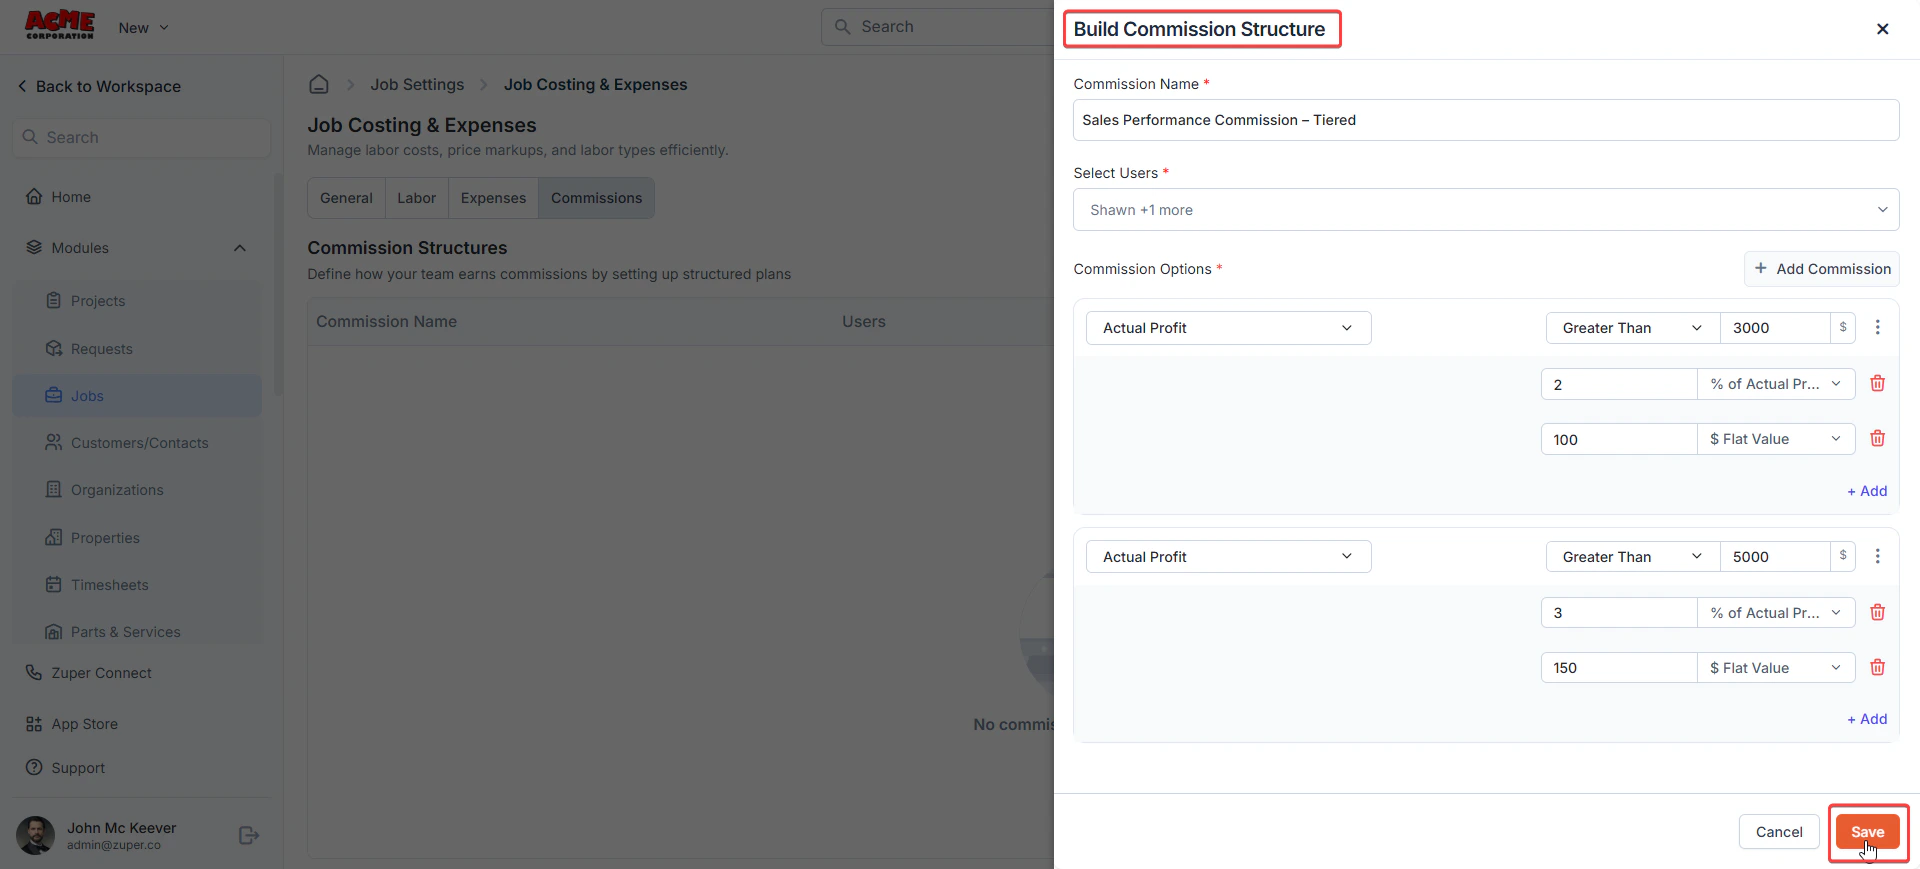This screenshot has height=869, width=1920.
Task: Delete the 3 percent commission row
Action: [1877, 613]
